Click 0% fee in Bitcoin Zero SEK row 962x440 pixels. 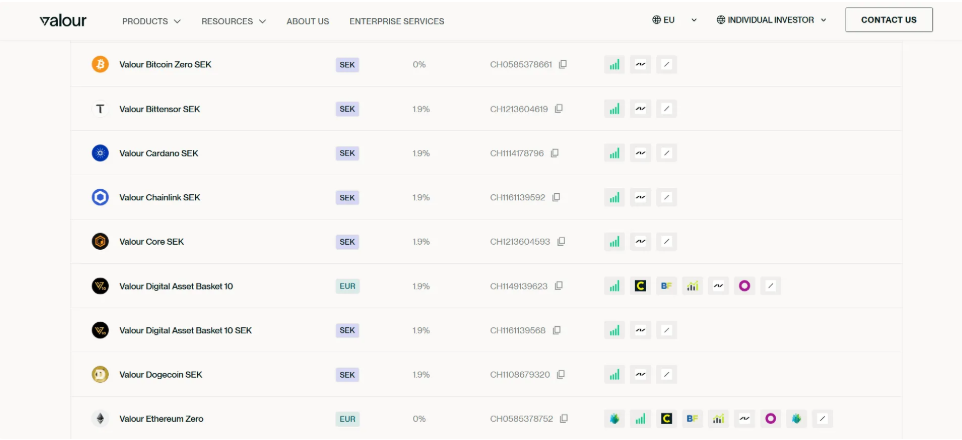pos(419,64)
